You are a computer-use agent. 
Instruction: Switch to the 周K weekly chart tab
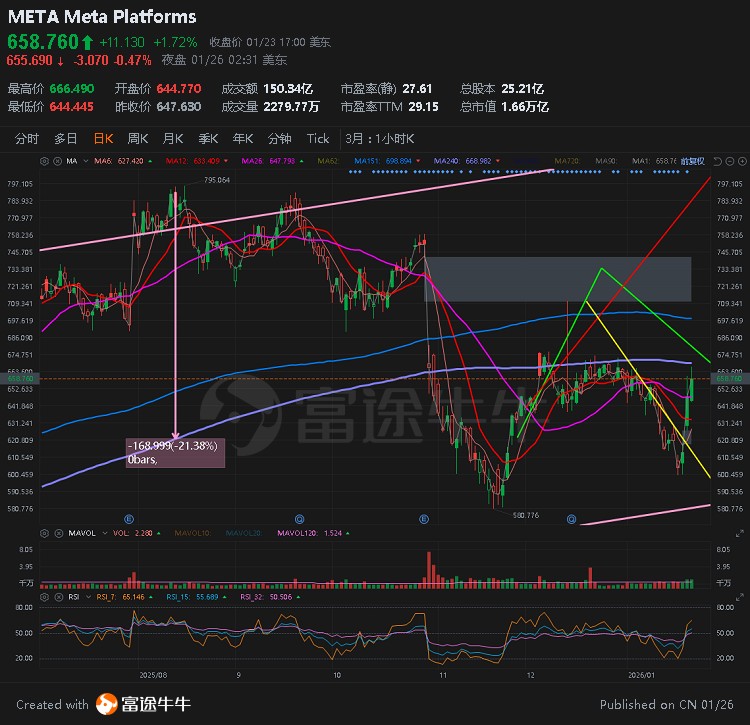click(138, 139)
